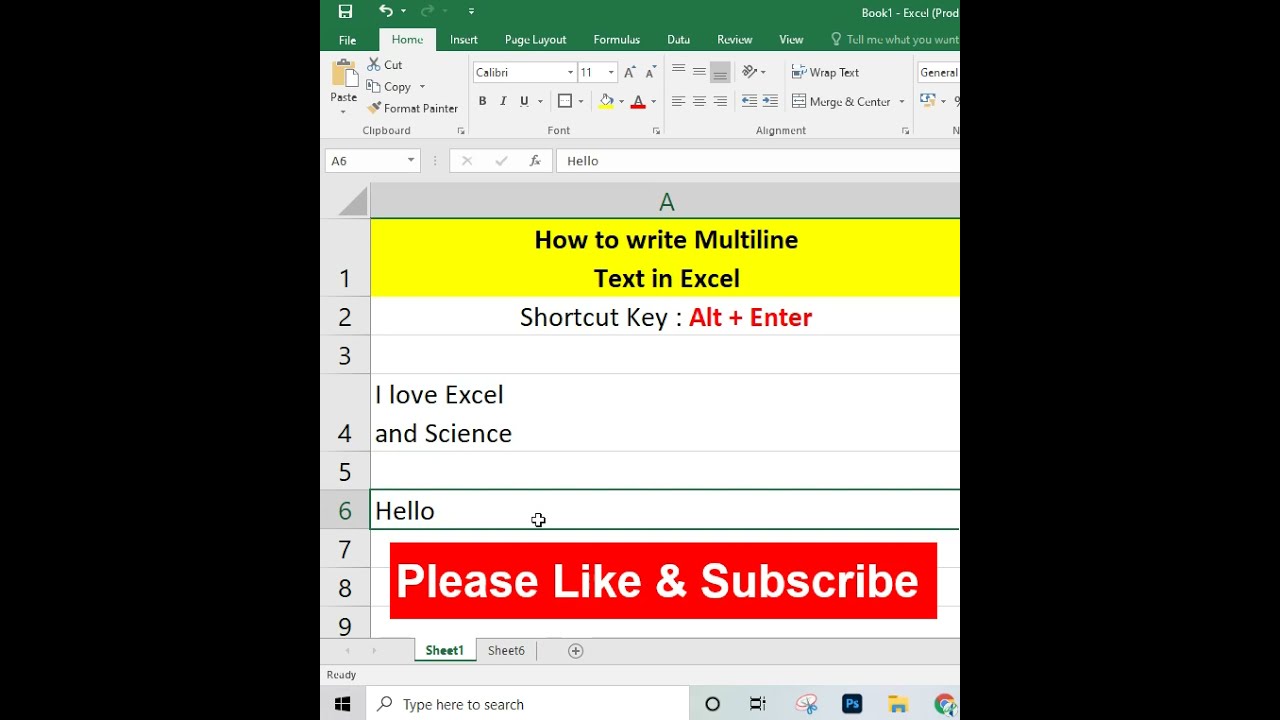Select column A header
The image size is (1280, 720).
pyautogui.click(x=665, y=202)
